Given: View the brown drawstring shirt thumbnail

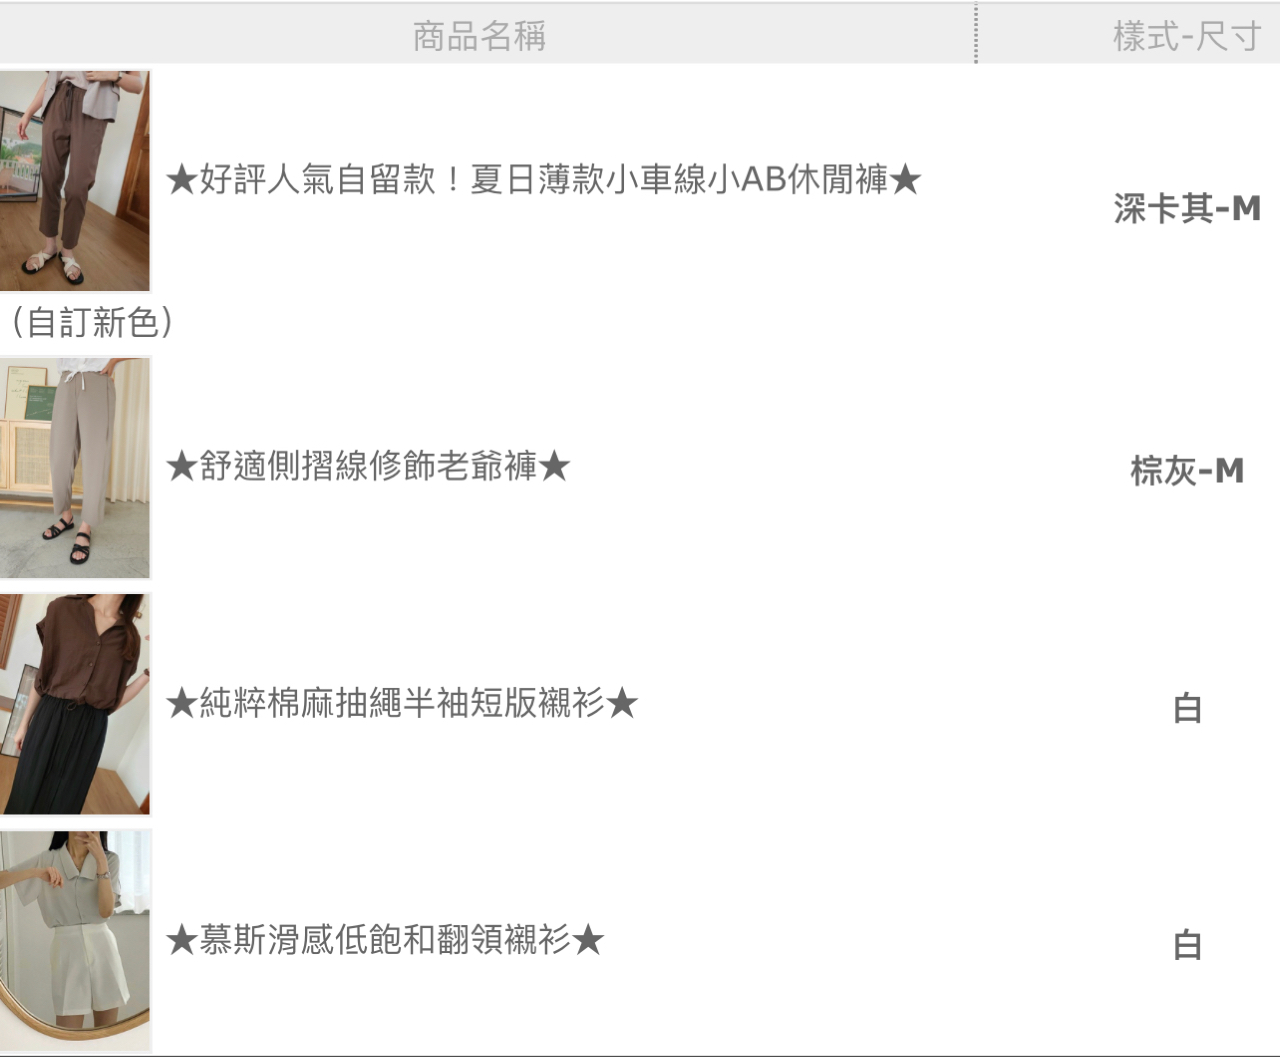Looking at the screenshot, I should click(x=75, y=704).
